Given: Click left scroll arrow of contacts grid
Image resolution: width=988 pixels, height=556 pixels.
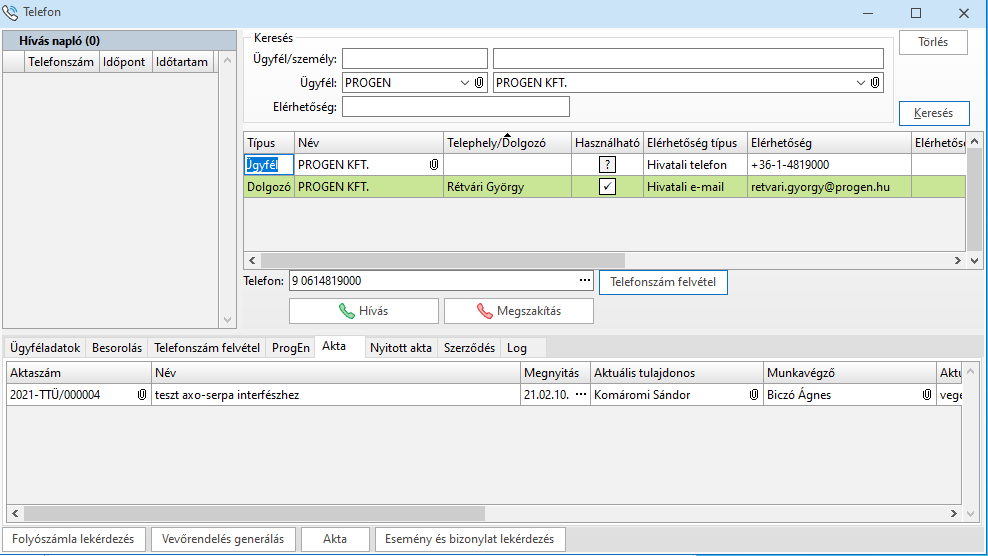Looking at the screenshot, I should [x=252, y=260].
